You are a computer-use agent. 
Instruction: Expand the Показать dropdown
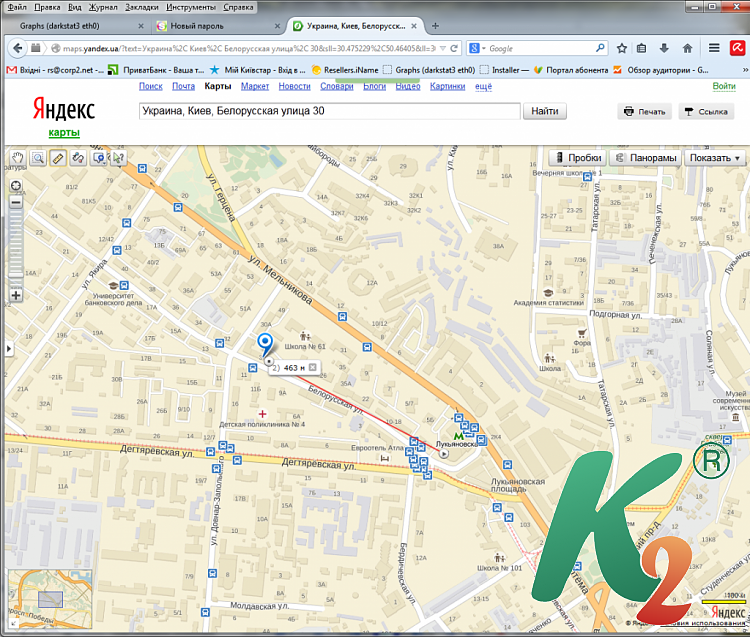(715, 158)
